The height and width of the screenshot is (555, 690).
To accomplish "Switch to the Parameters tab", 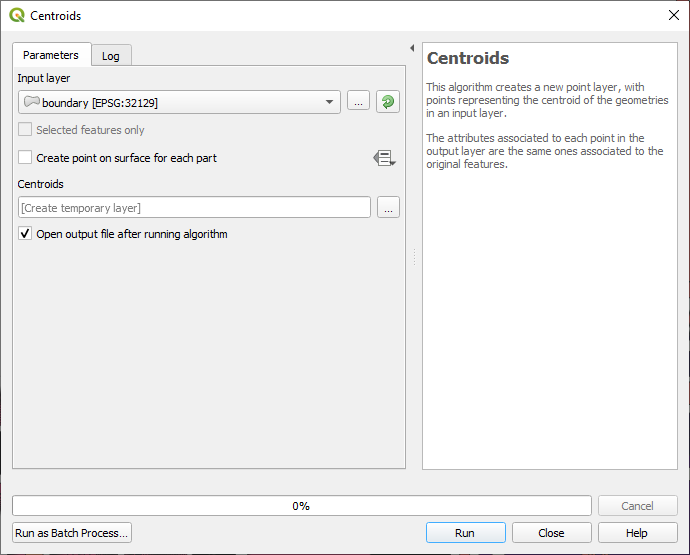I will (x=51, y=55).
